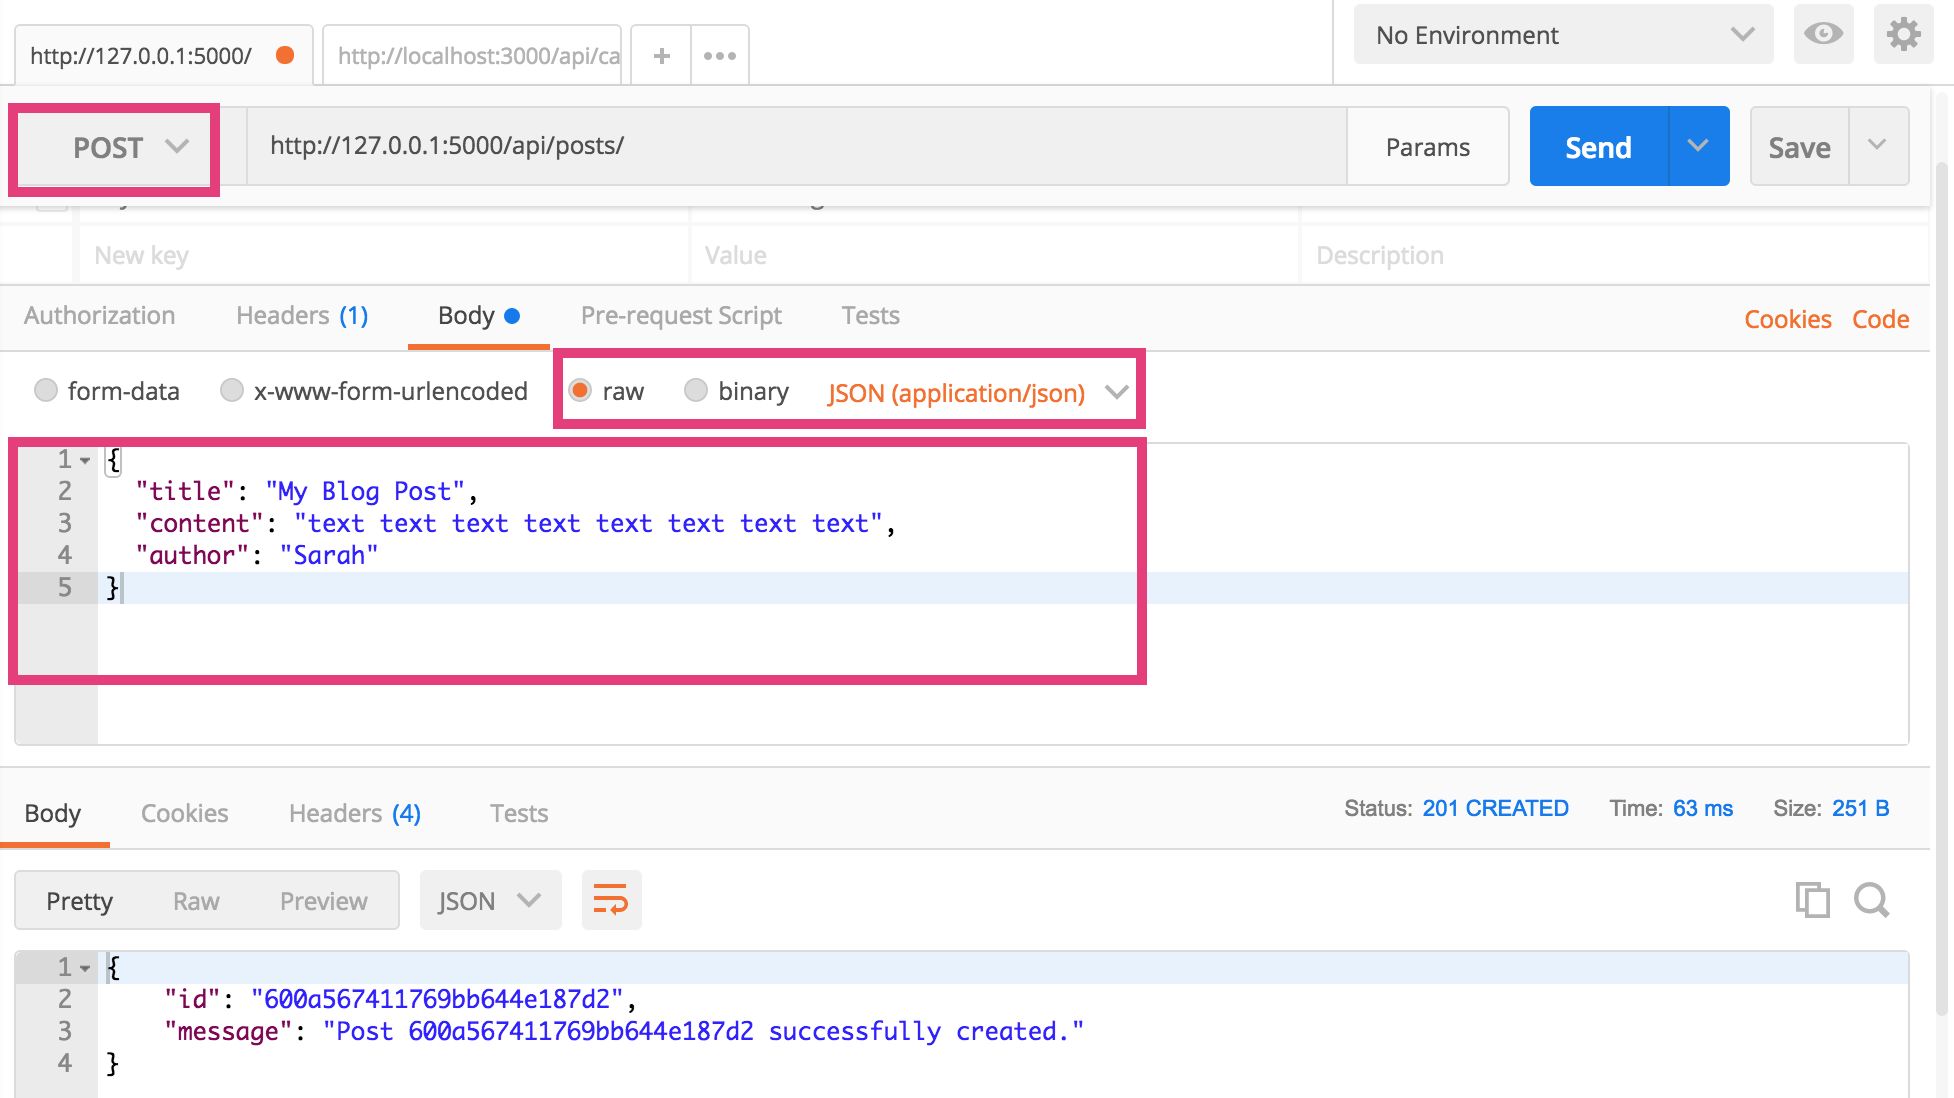Open the Pre-request Script tab
The height and width of the screenshot is (1098, 1954).
(x=681, y=316)
